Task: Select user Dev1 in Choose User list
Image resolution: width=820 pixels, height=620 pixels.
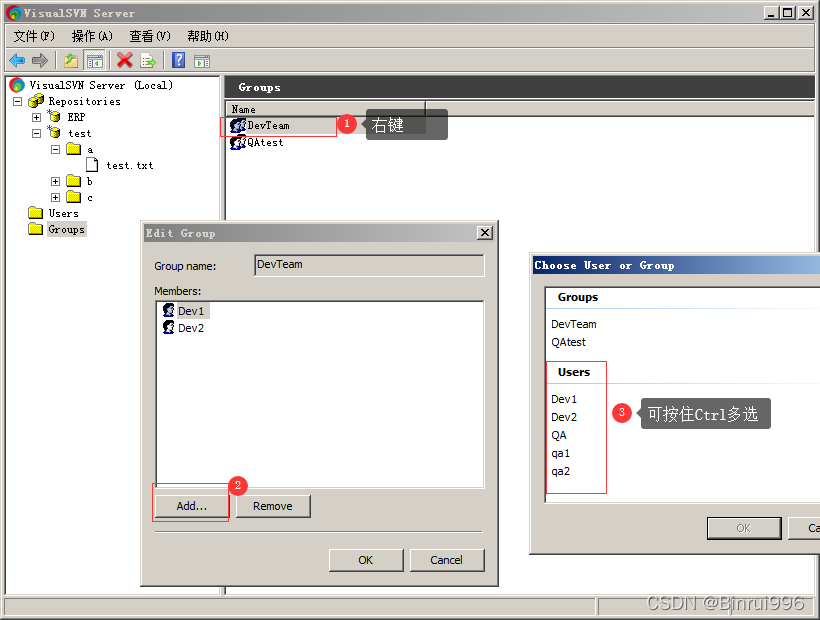Action: tap(564, 399)
